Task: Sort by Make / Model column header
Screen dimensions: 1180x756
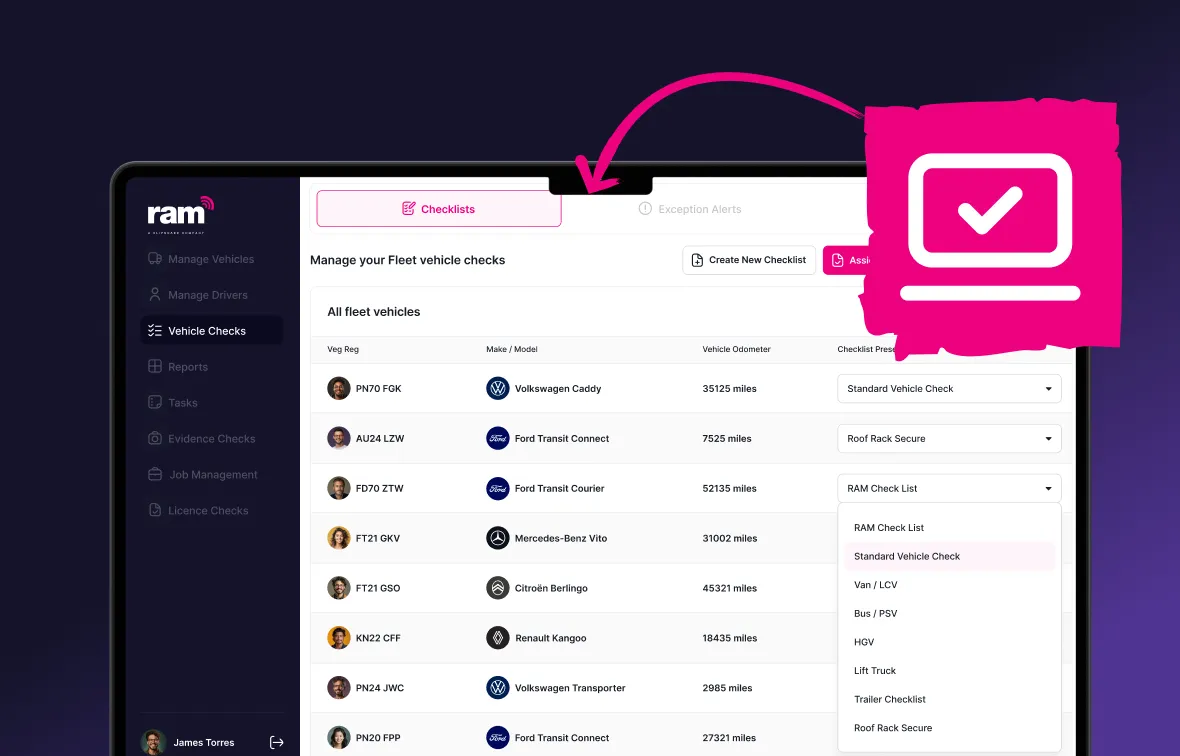Action: [512, 349]
